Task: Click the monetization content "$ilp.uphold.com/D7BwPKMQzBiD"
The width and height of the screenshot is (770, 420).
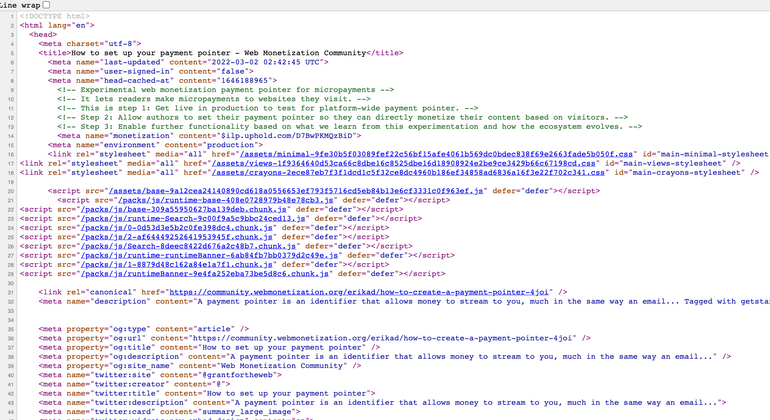Action: tap(286, 136)
